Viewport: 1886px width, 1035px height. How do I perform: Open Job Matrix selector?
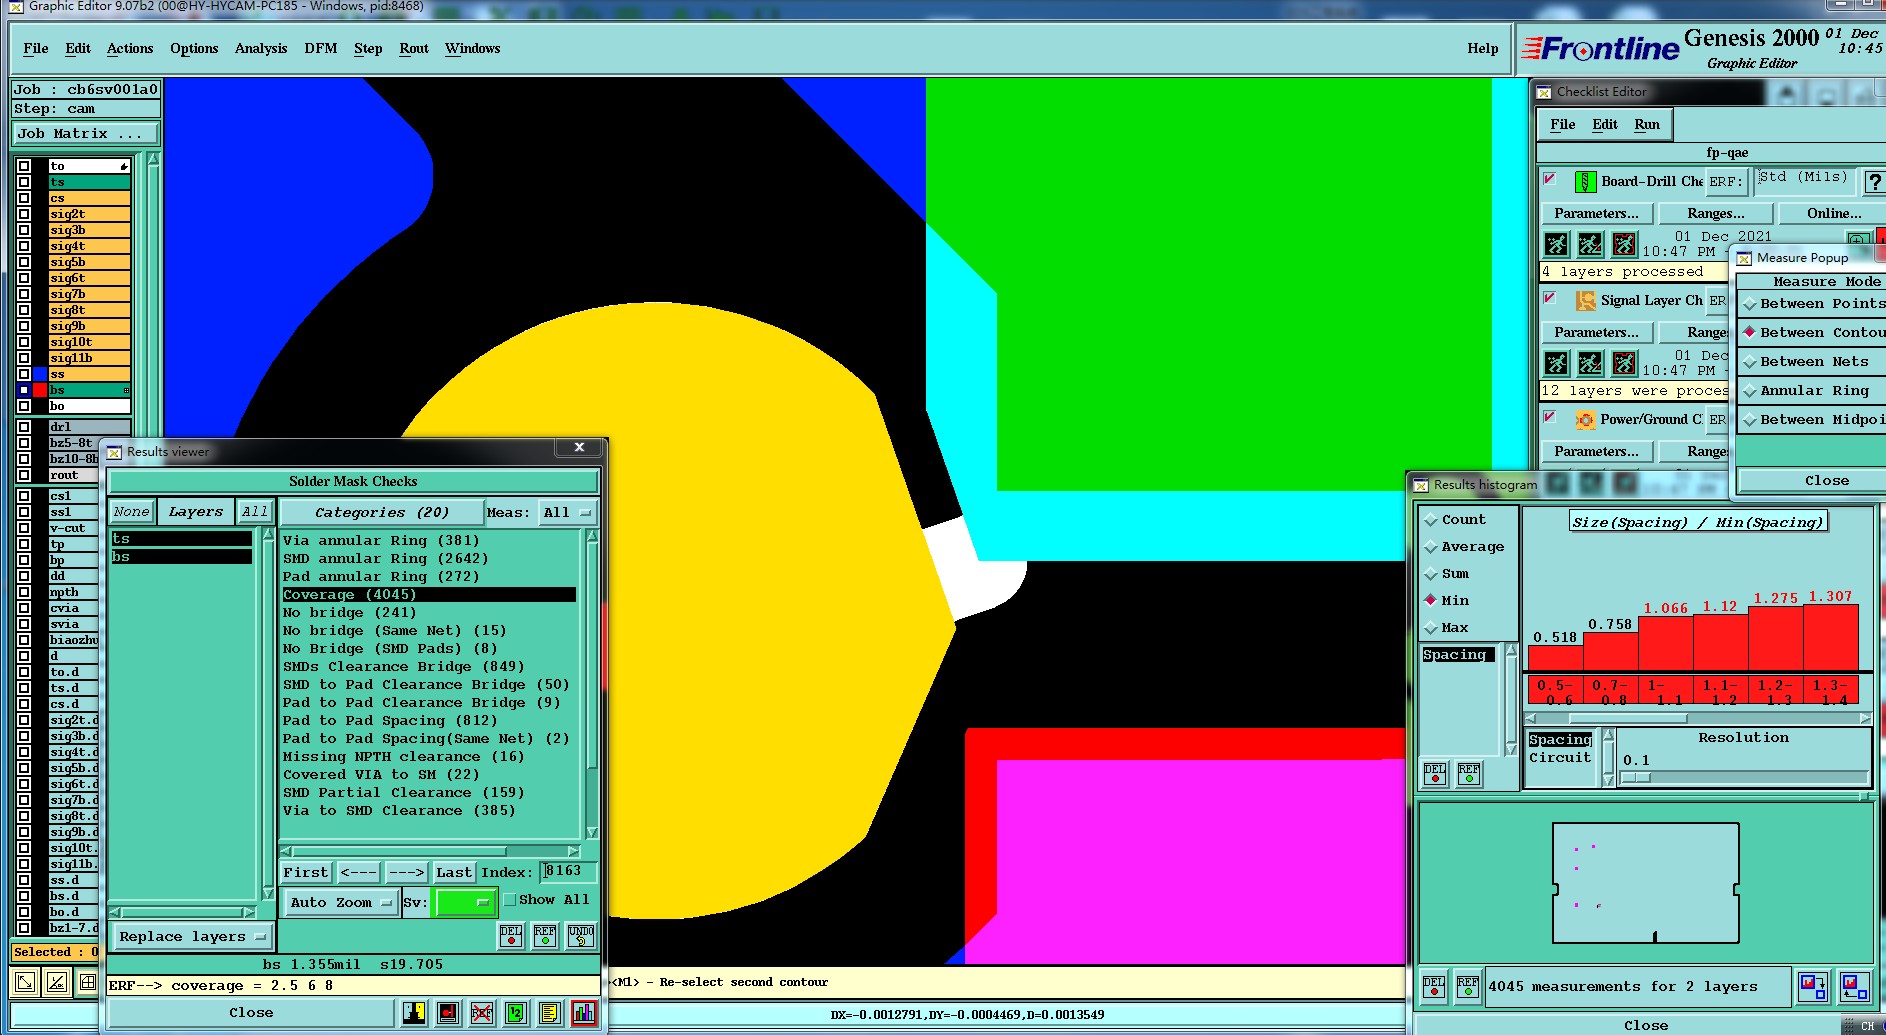(x=85, y=134)
